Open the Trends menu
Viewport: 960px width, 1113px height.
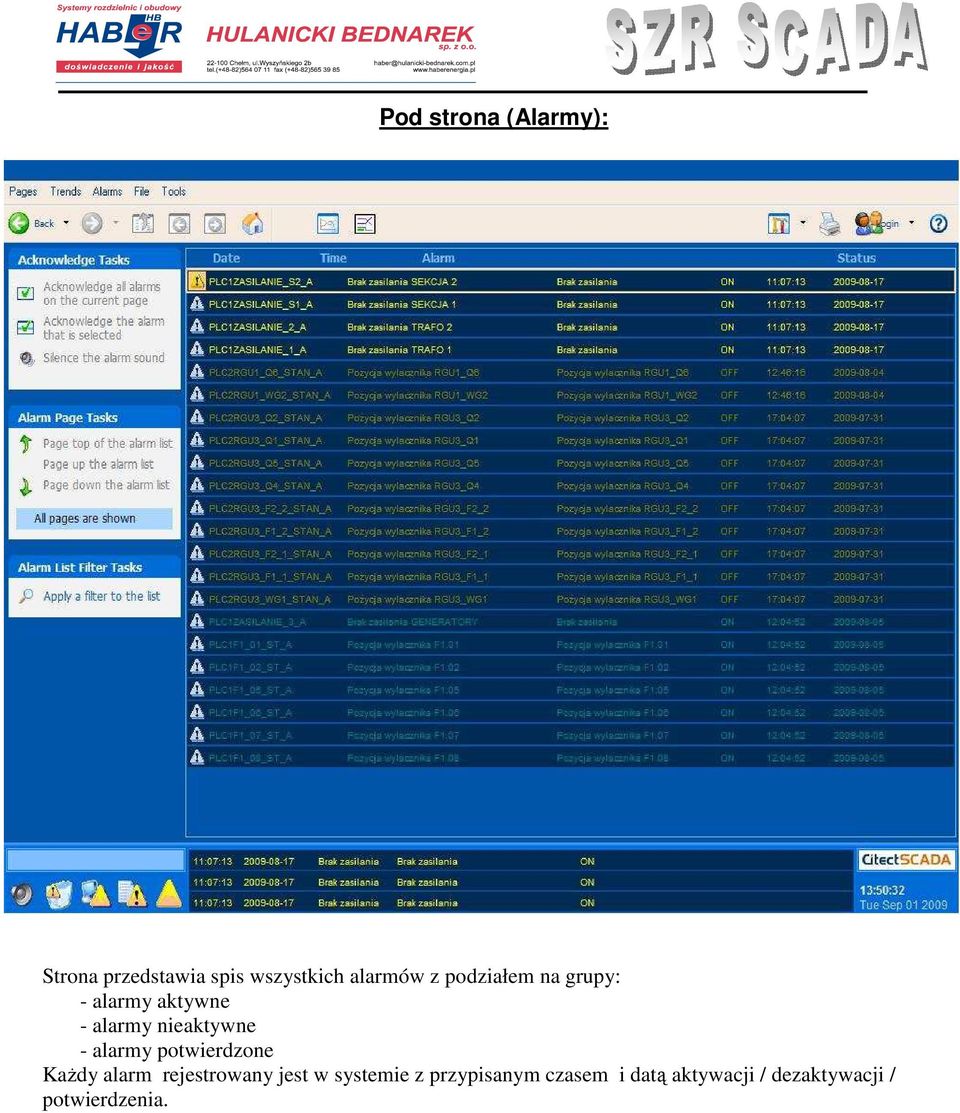(65, 192)
